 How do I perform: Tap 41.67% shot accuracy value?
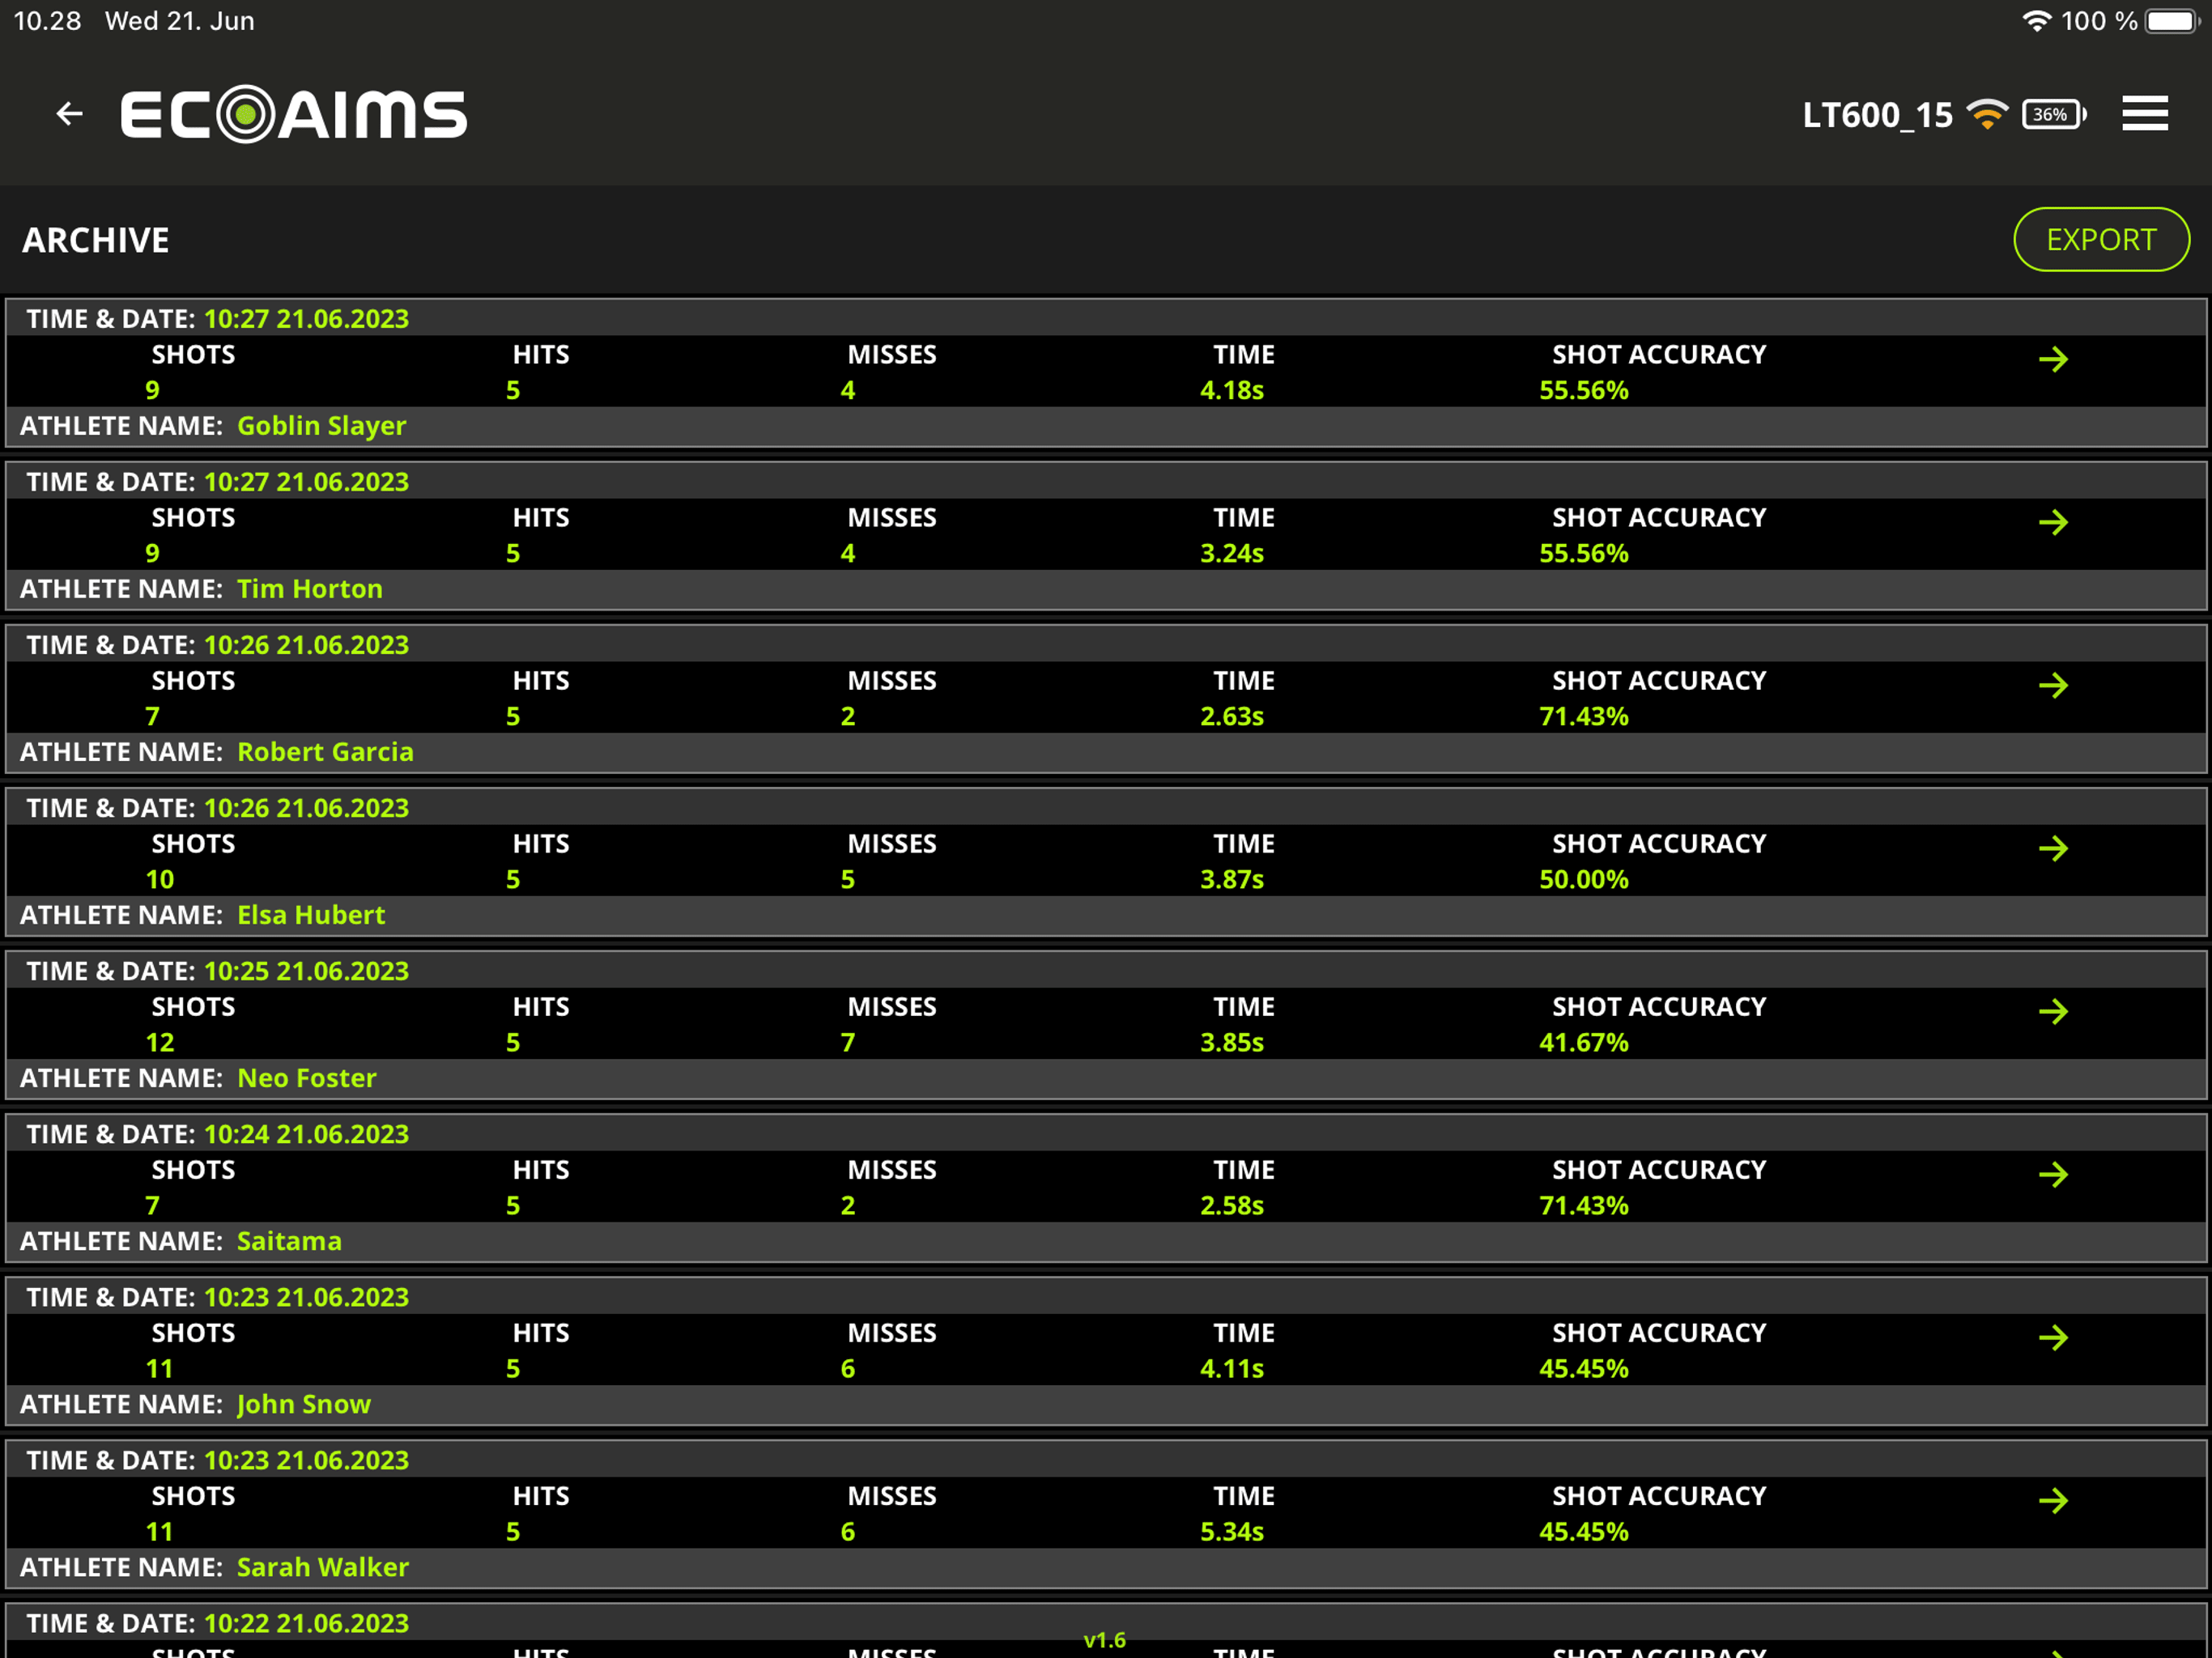pyautogui.click(x=1584, y=1043)
